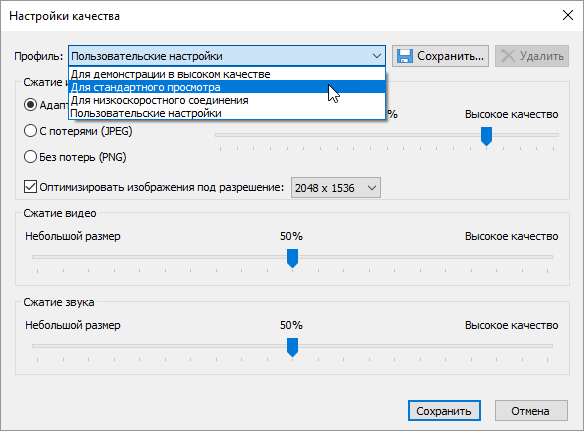The height and width of the screenshot is (431, 584).
Task: Click the Отмена button
Action: click(531, 411)
